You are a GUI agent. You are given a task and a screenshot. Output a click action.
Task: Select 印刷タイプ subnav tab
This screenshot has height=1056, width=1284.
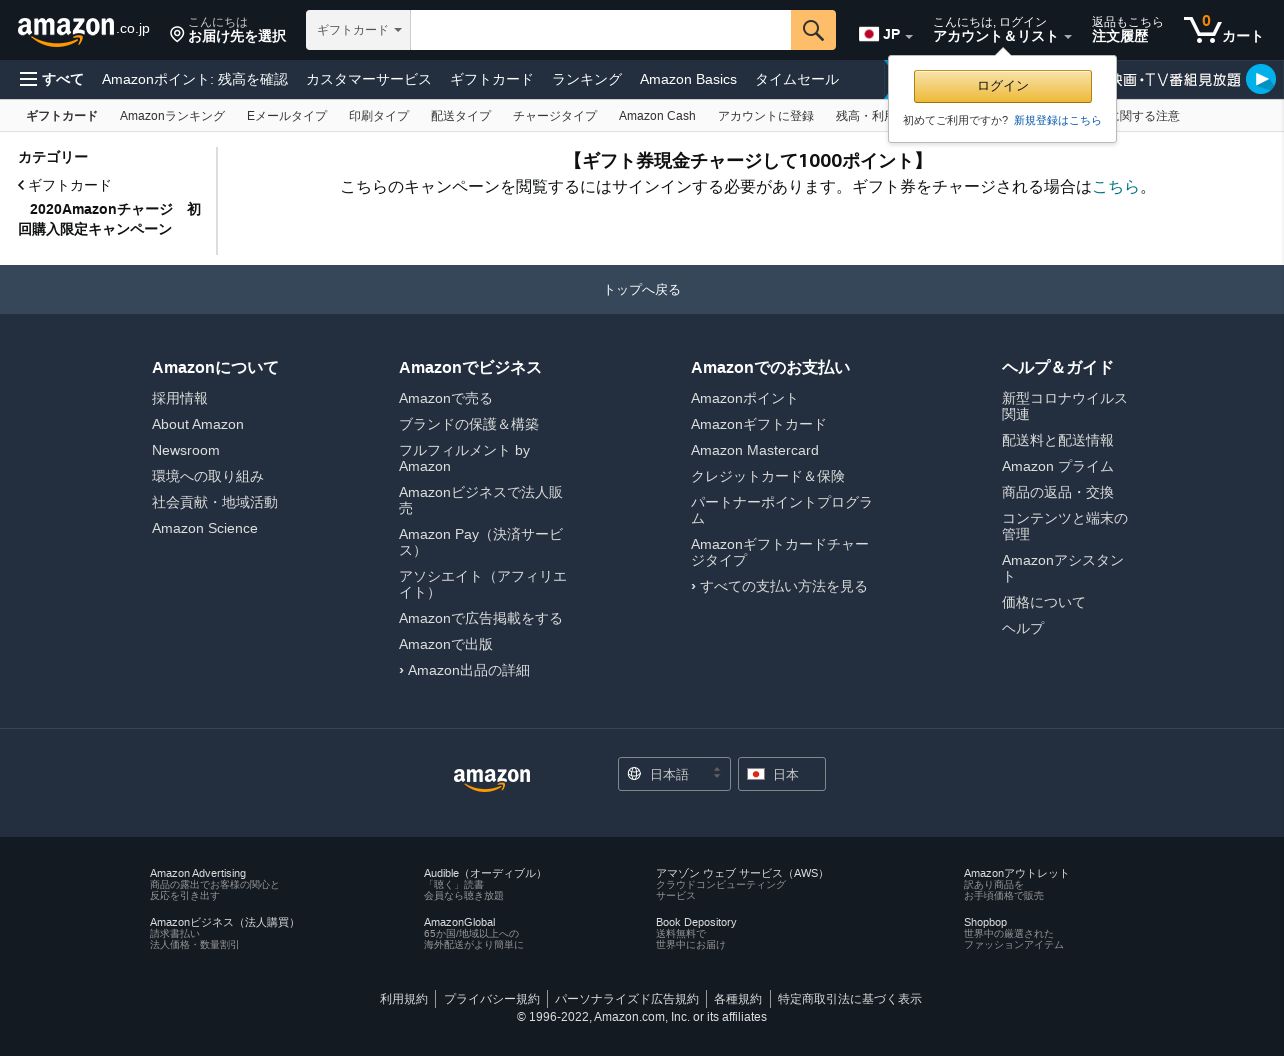379,116
